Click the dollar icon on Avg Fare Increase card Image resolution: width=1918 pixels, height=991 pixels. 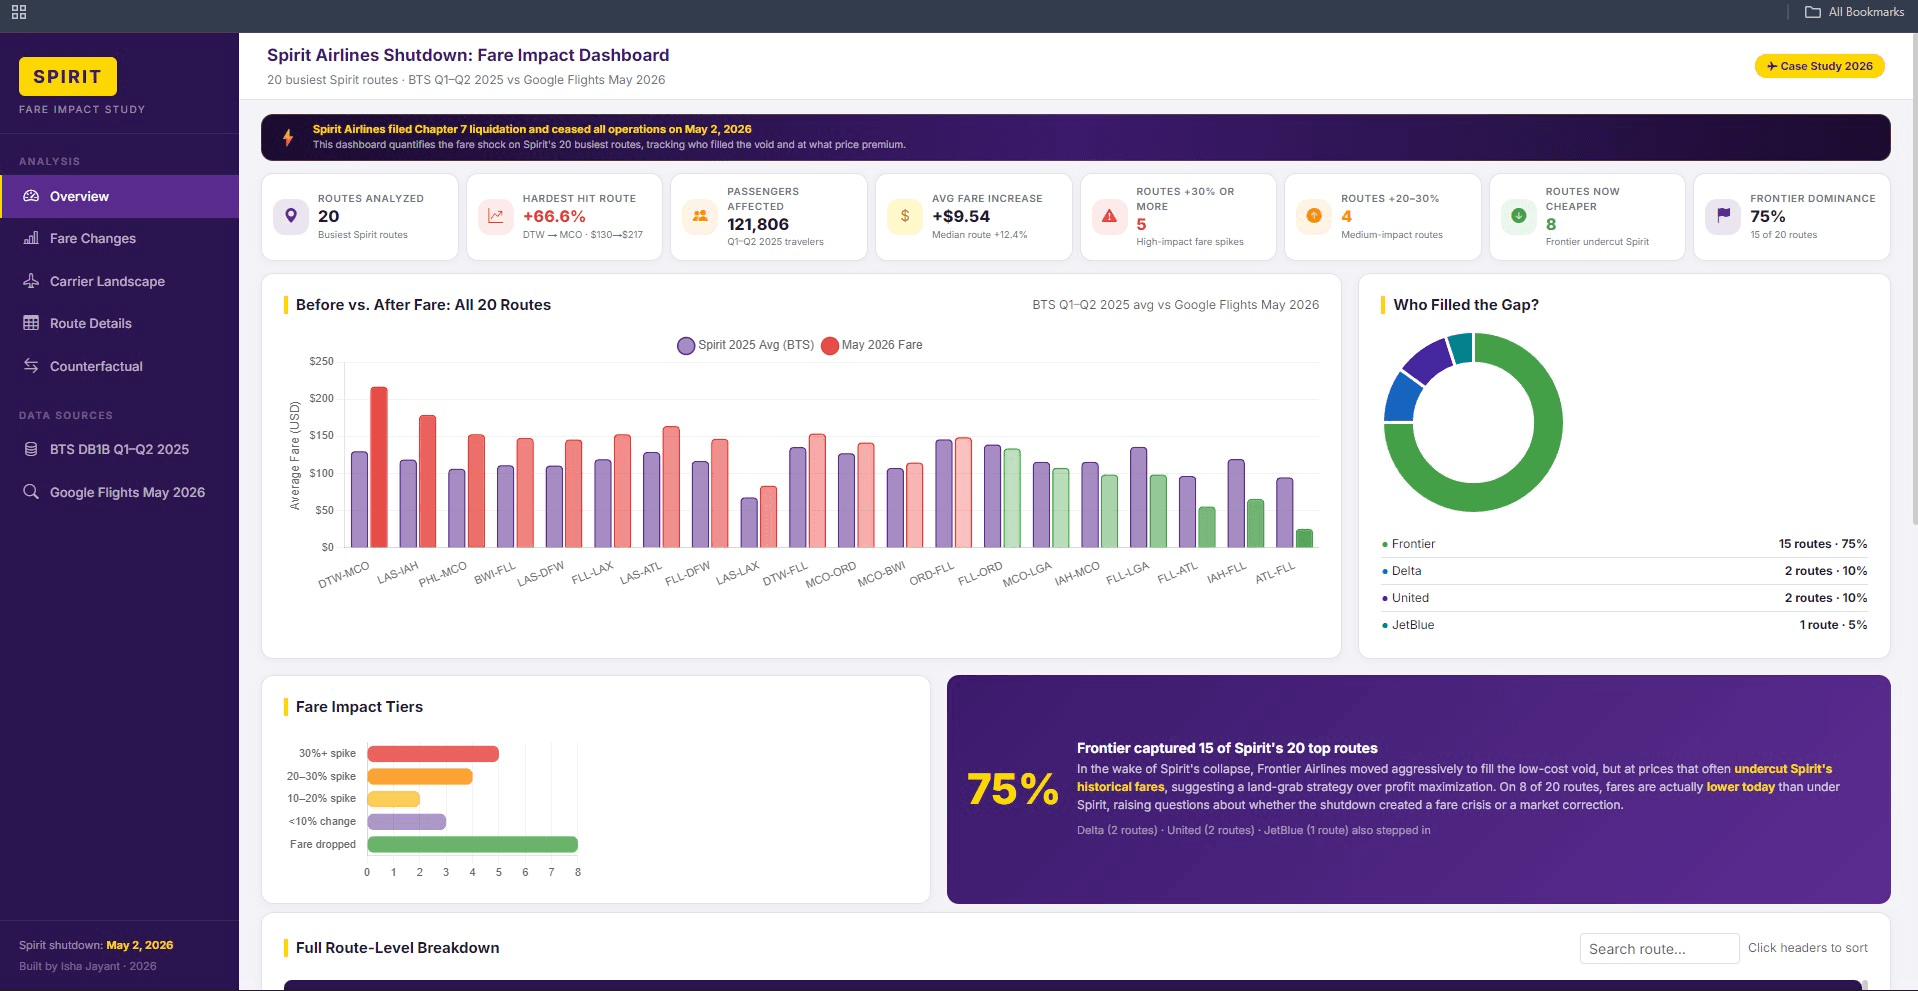905,216
